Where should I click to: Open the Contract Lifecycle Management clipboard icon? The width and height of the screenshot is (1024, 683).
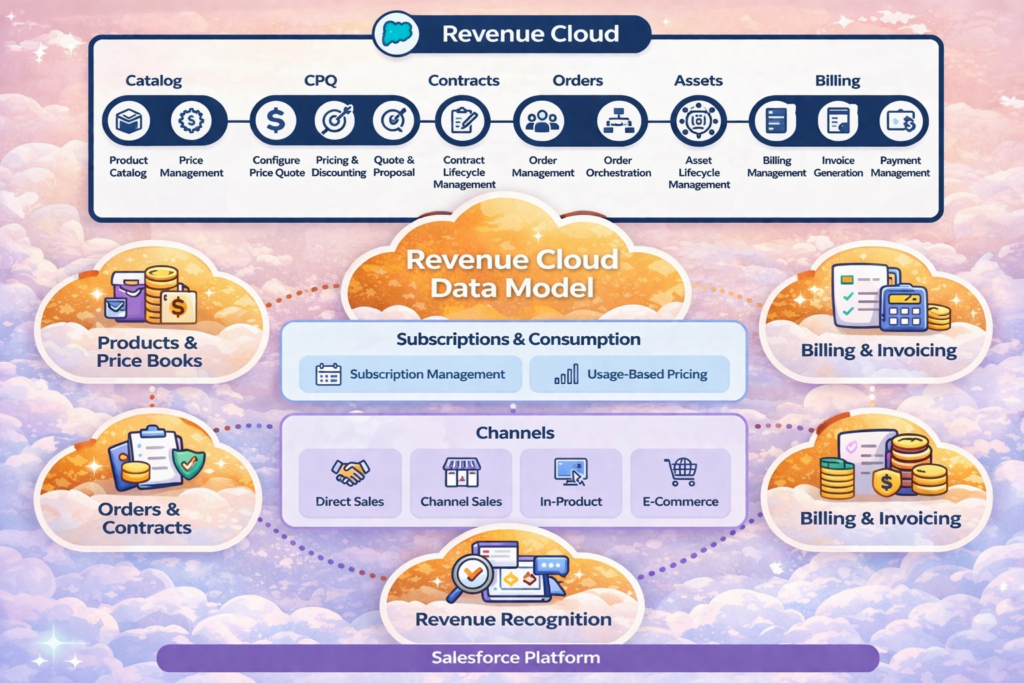(x=463, y=122)
